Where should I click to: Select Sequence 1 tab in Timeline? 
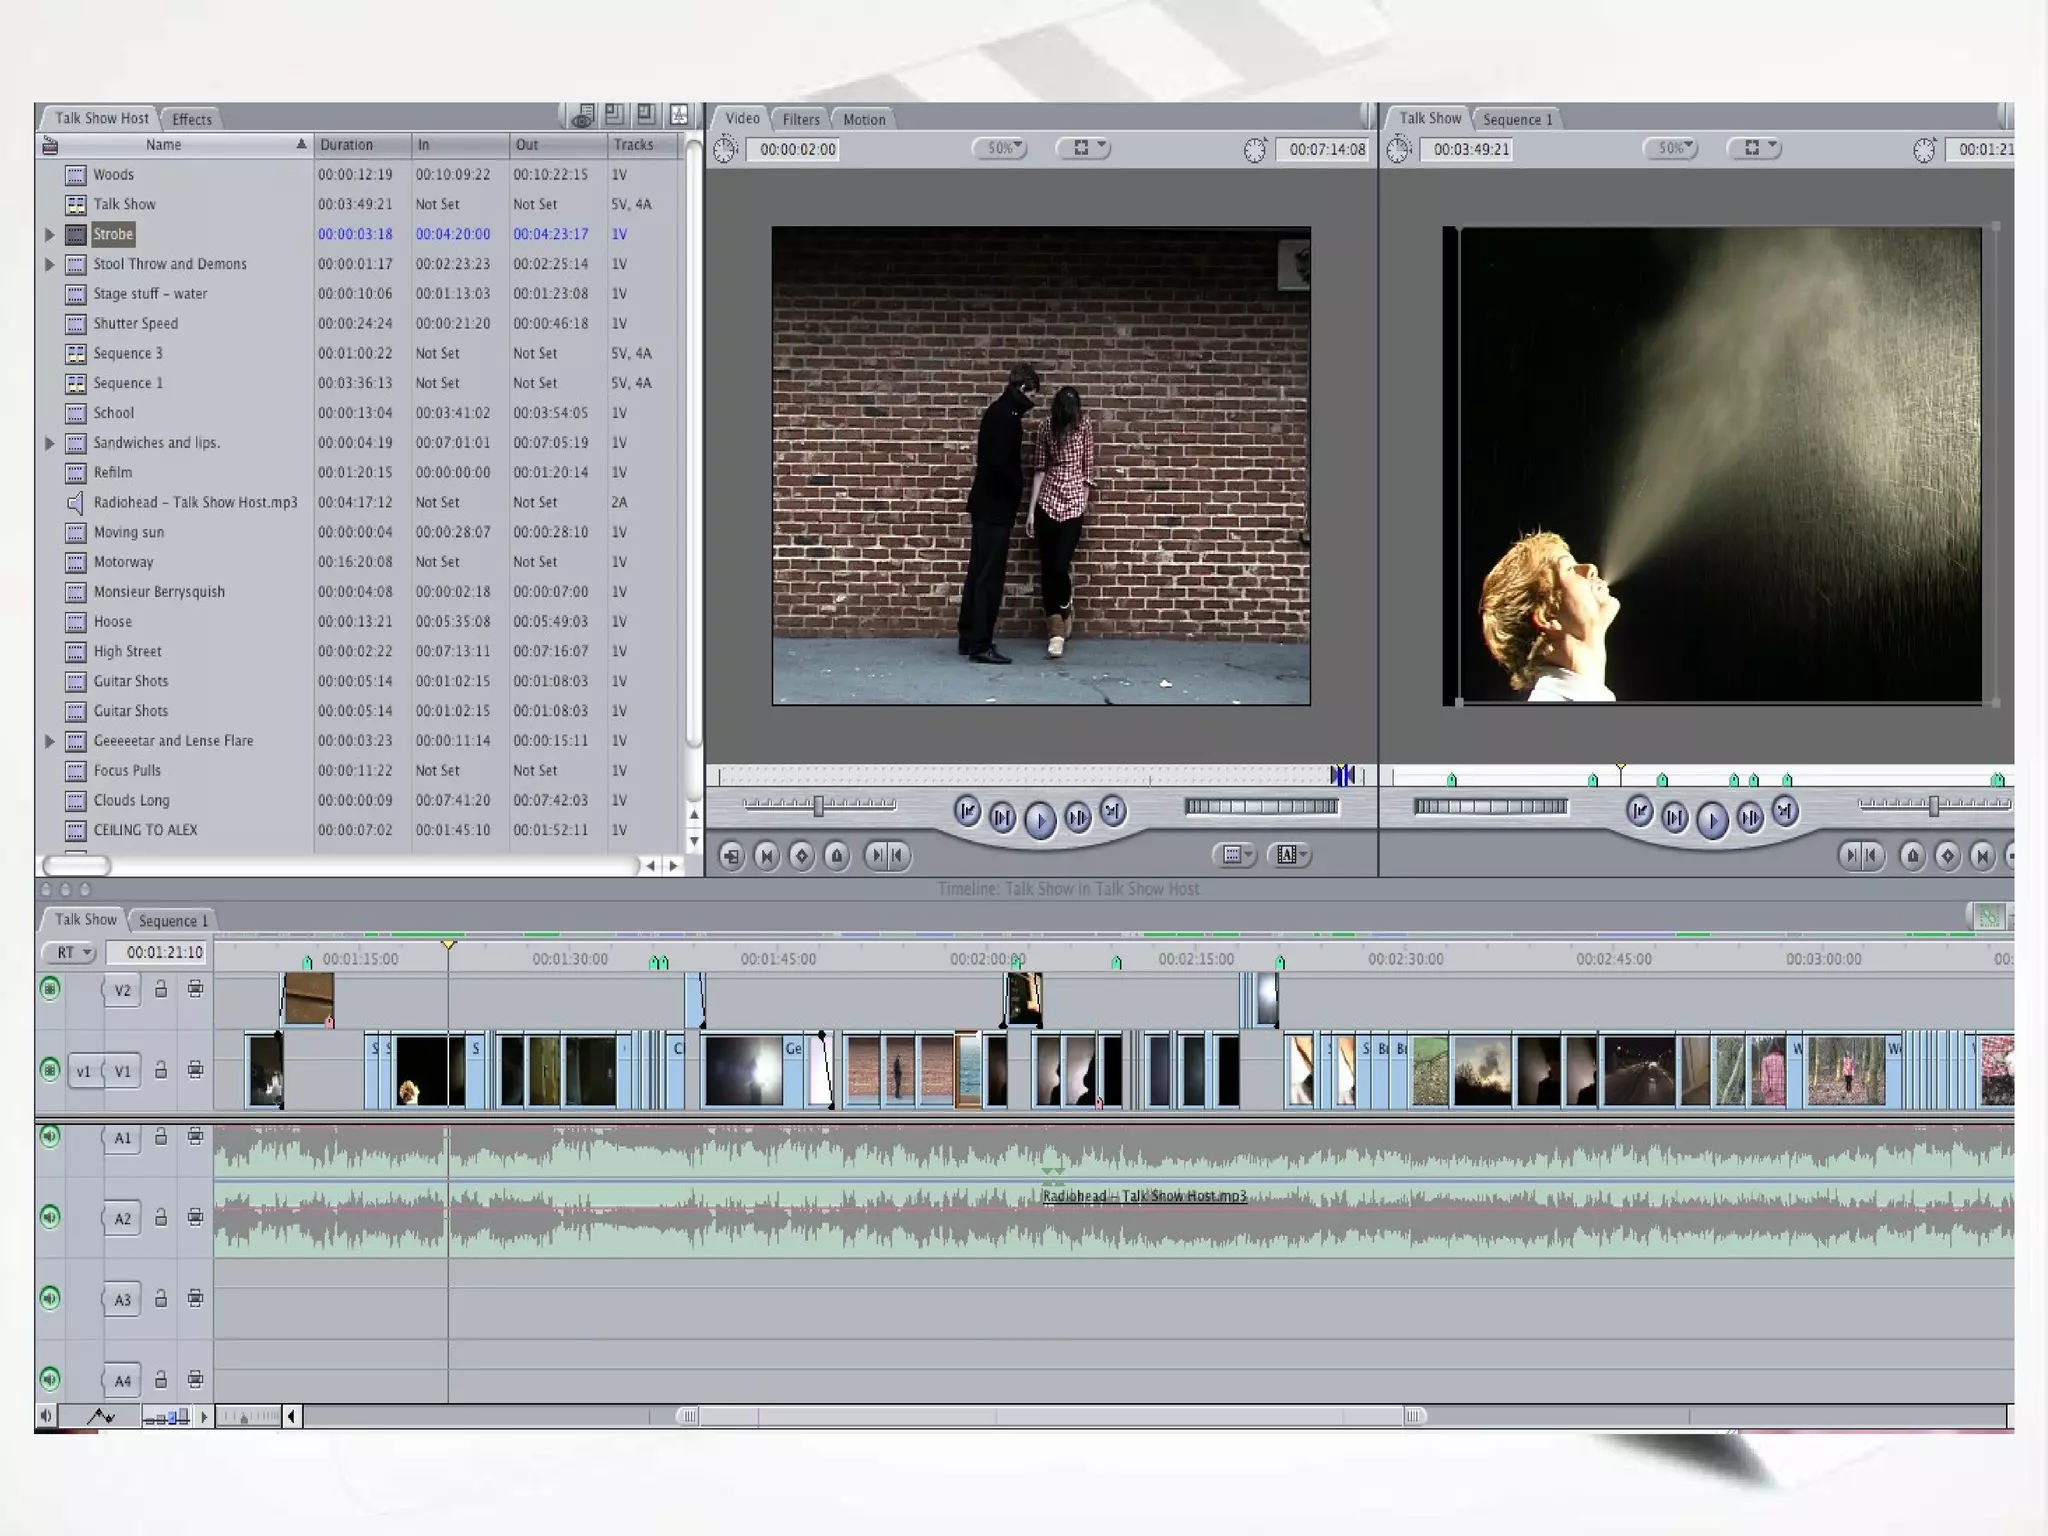(x=173, y=920)
